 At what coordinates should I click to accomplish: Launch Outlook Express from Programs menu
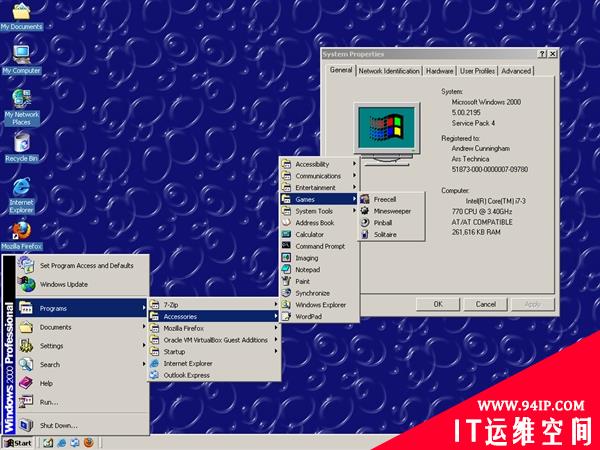click(214, 375)
